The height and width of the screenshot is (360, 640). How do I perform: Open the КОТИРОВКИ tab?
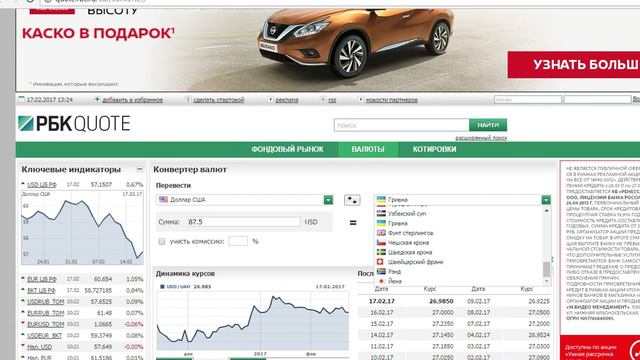click(x=434, y=149)
